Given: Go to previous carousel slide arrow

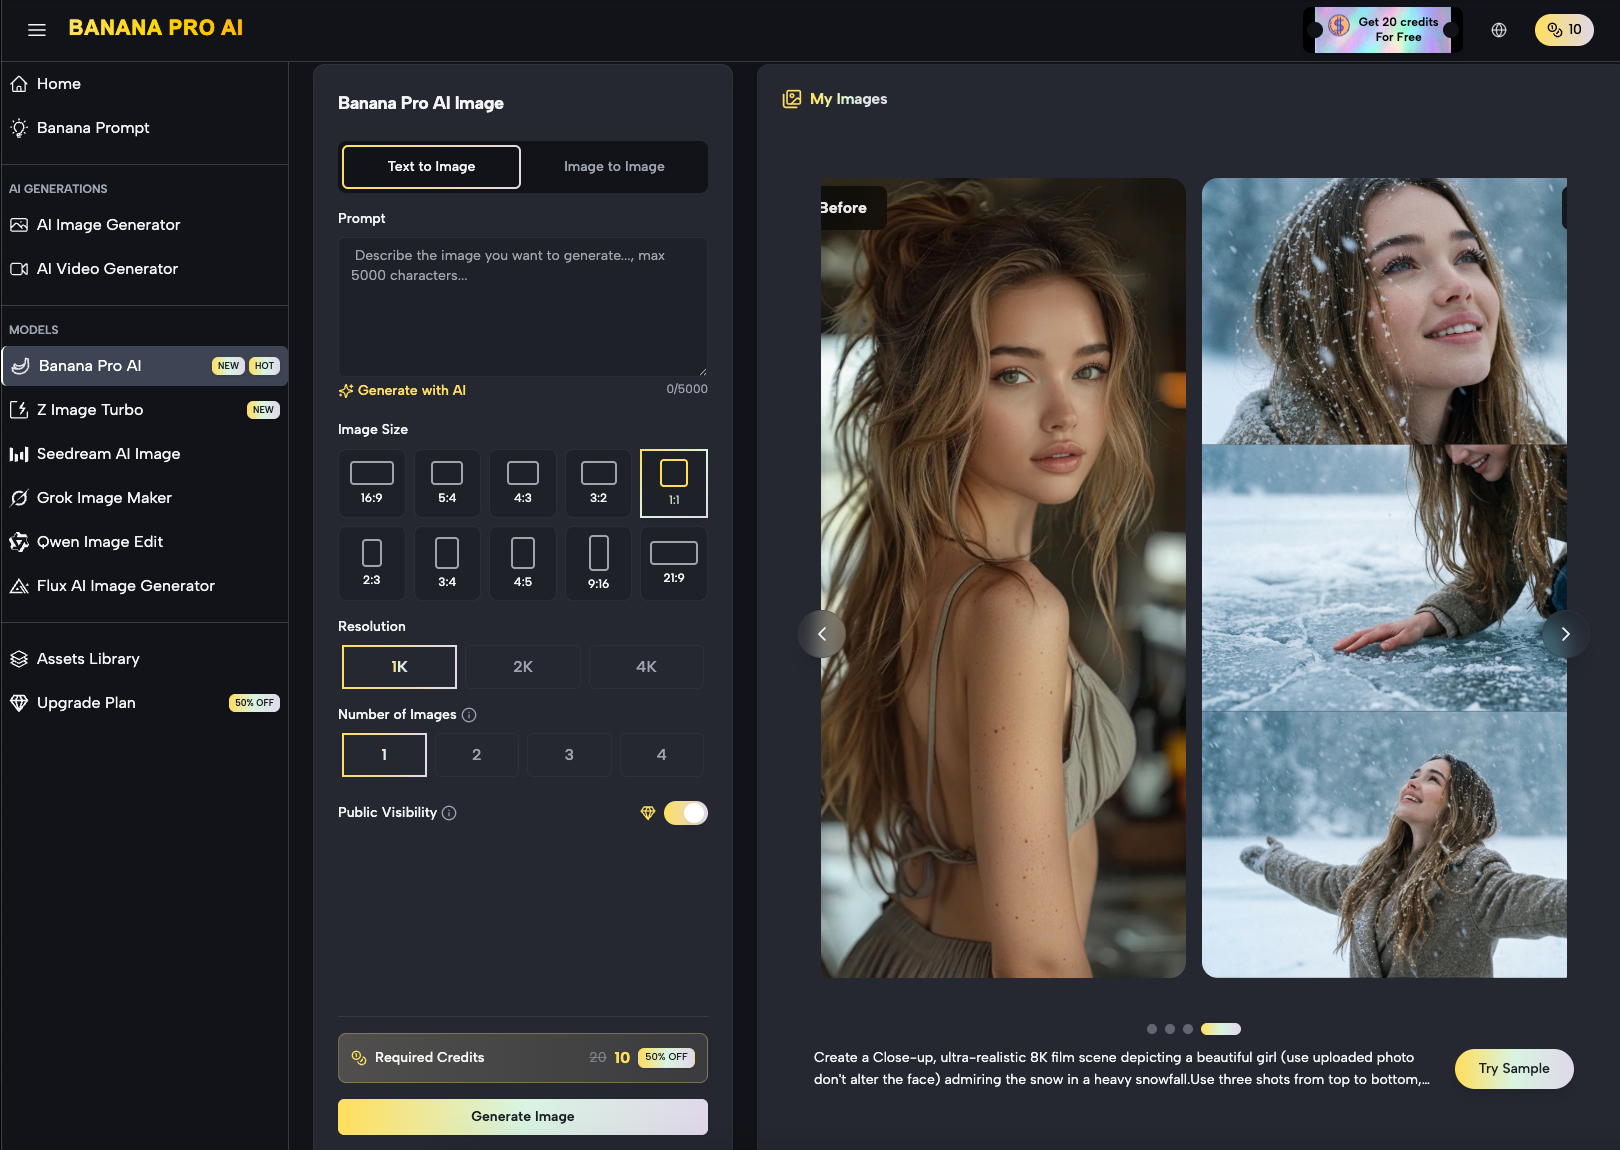Looking at the screenshot, I should click(x=822, y=634).
